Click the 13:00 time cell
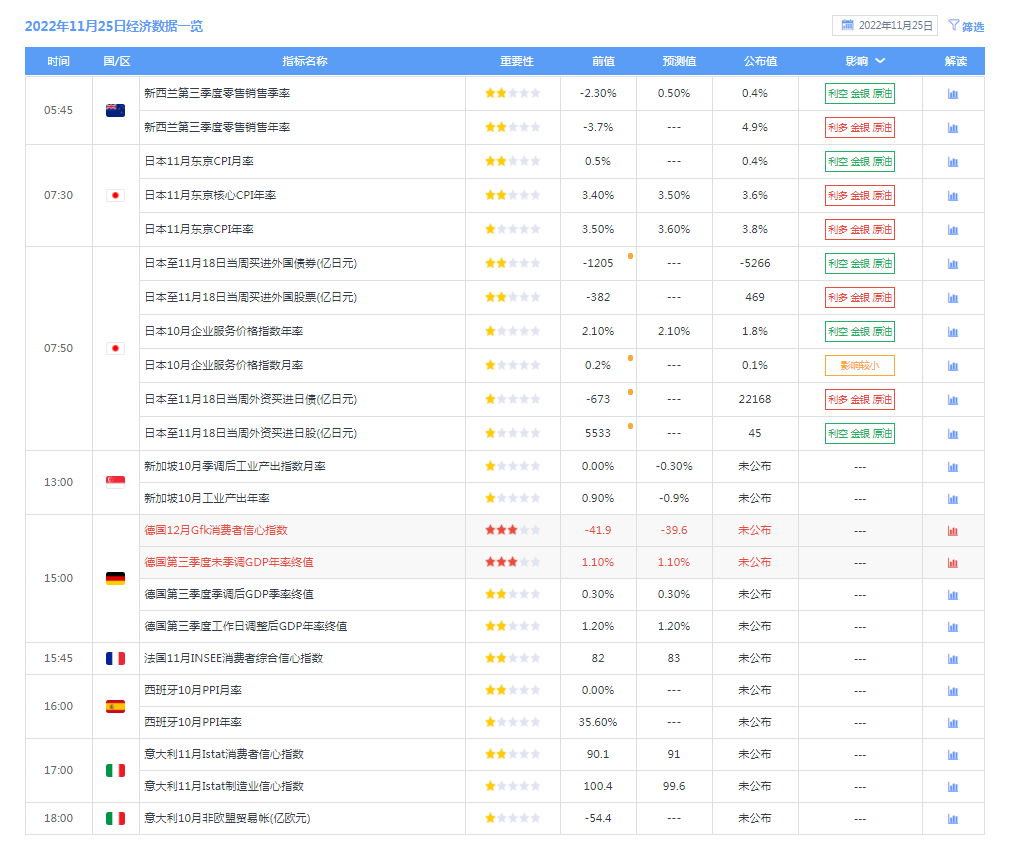The image size is (1026, 855). (x=58, y=482)
